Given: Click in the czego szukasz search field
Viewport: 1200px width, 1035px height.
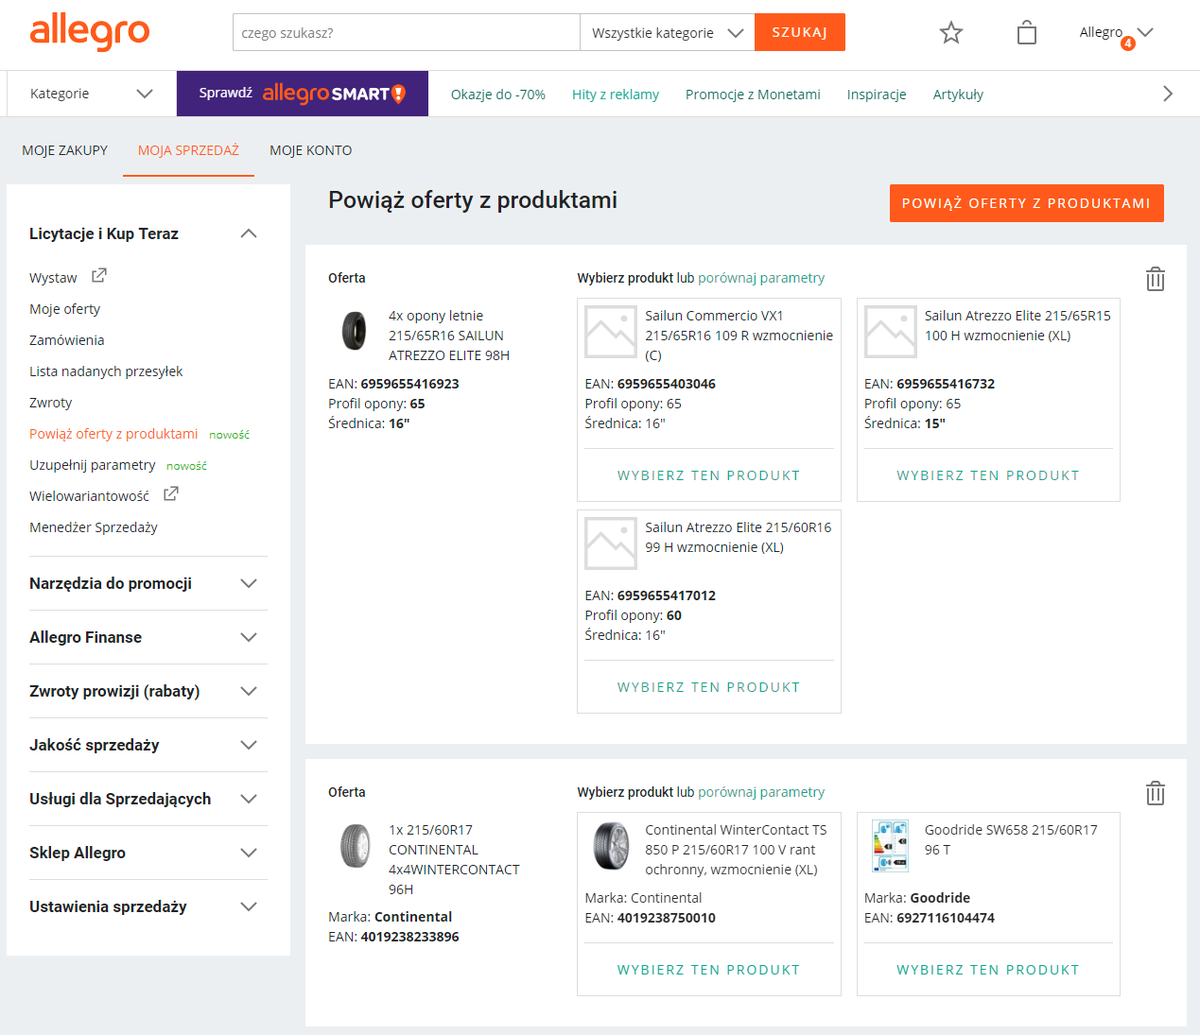Looking at the screenshot, I should click(406, 33).
